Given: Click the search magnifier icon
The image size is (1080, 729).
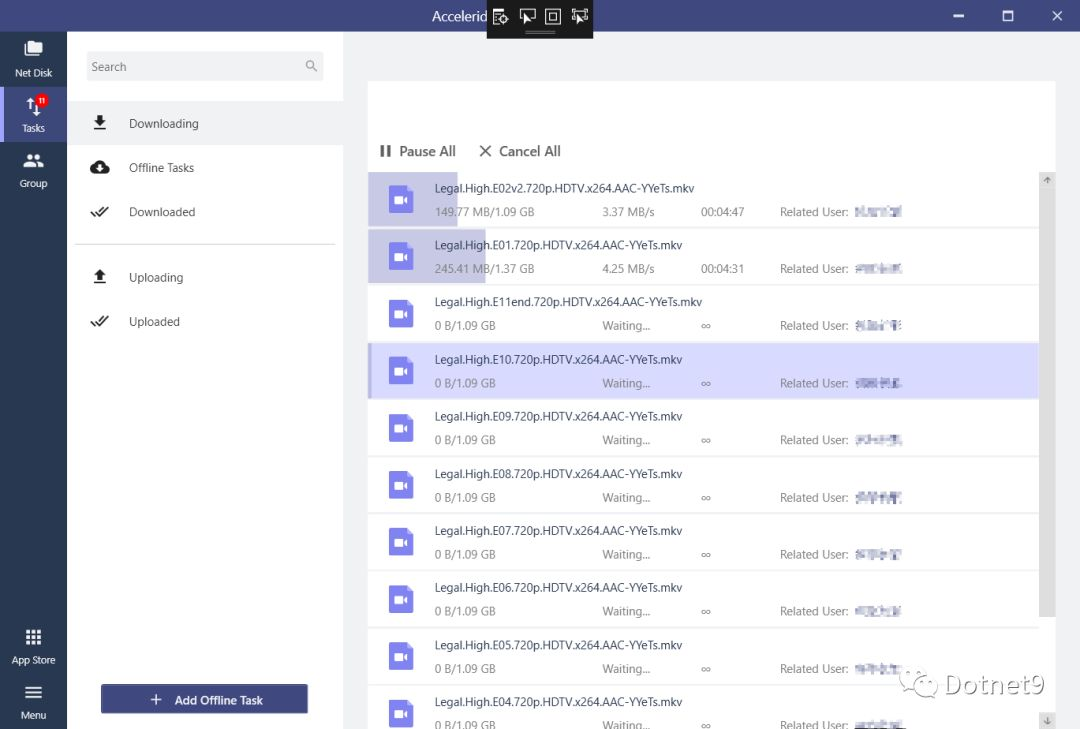Looking at the screenshot, I should (x=311, y=66).
